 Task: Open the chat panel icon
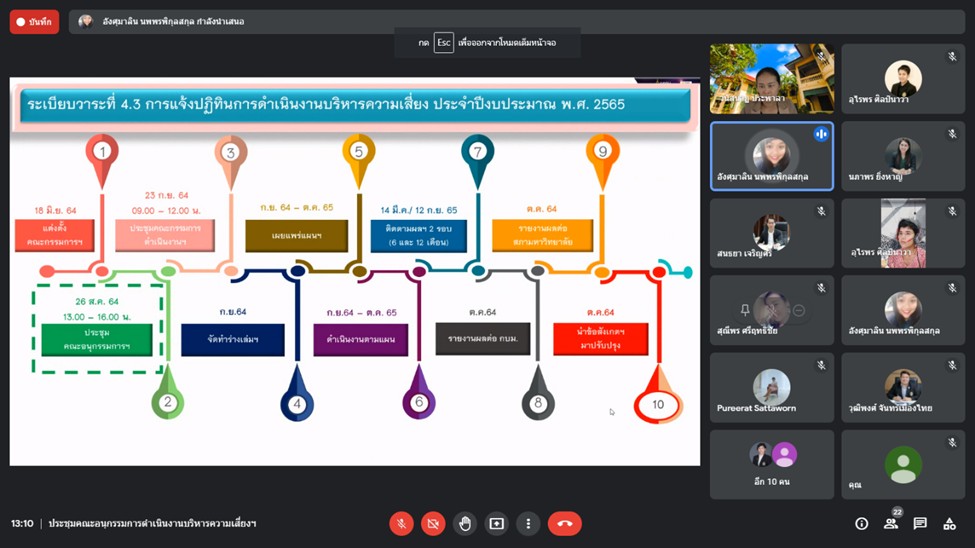click(x=920, y=524)
